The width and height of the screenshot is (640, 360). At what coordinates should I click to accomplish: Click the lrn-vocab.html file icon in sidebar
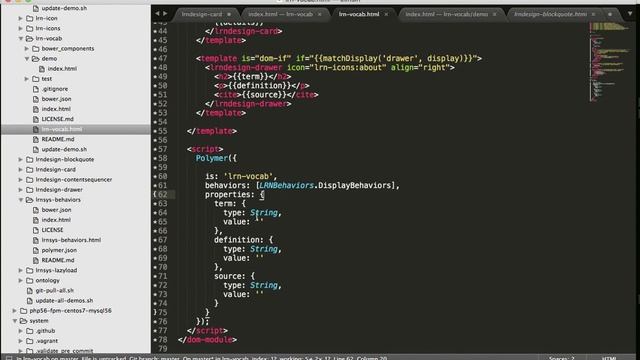(36, 129)
